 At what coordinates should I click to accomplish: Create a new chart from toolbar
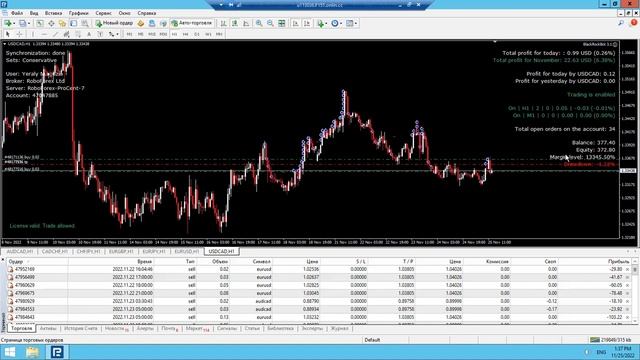point(8,23)
